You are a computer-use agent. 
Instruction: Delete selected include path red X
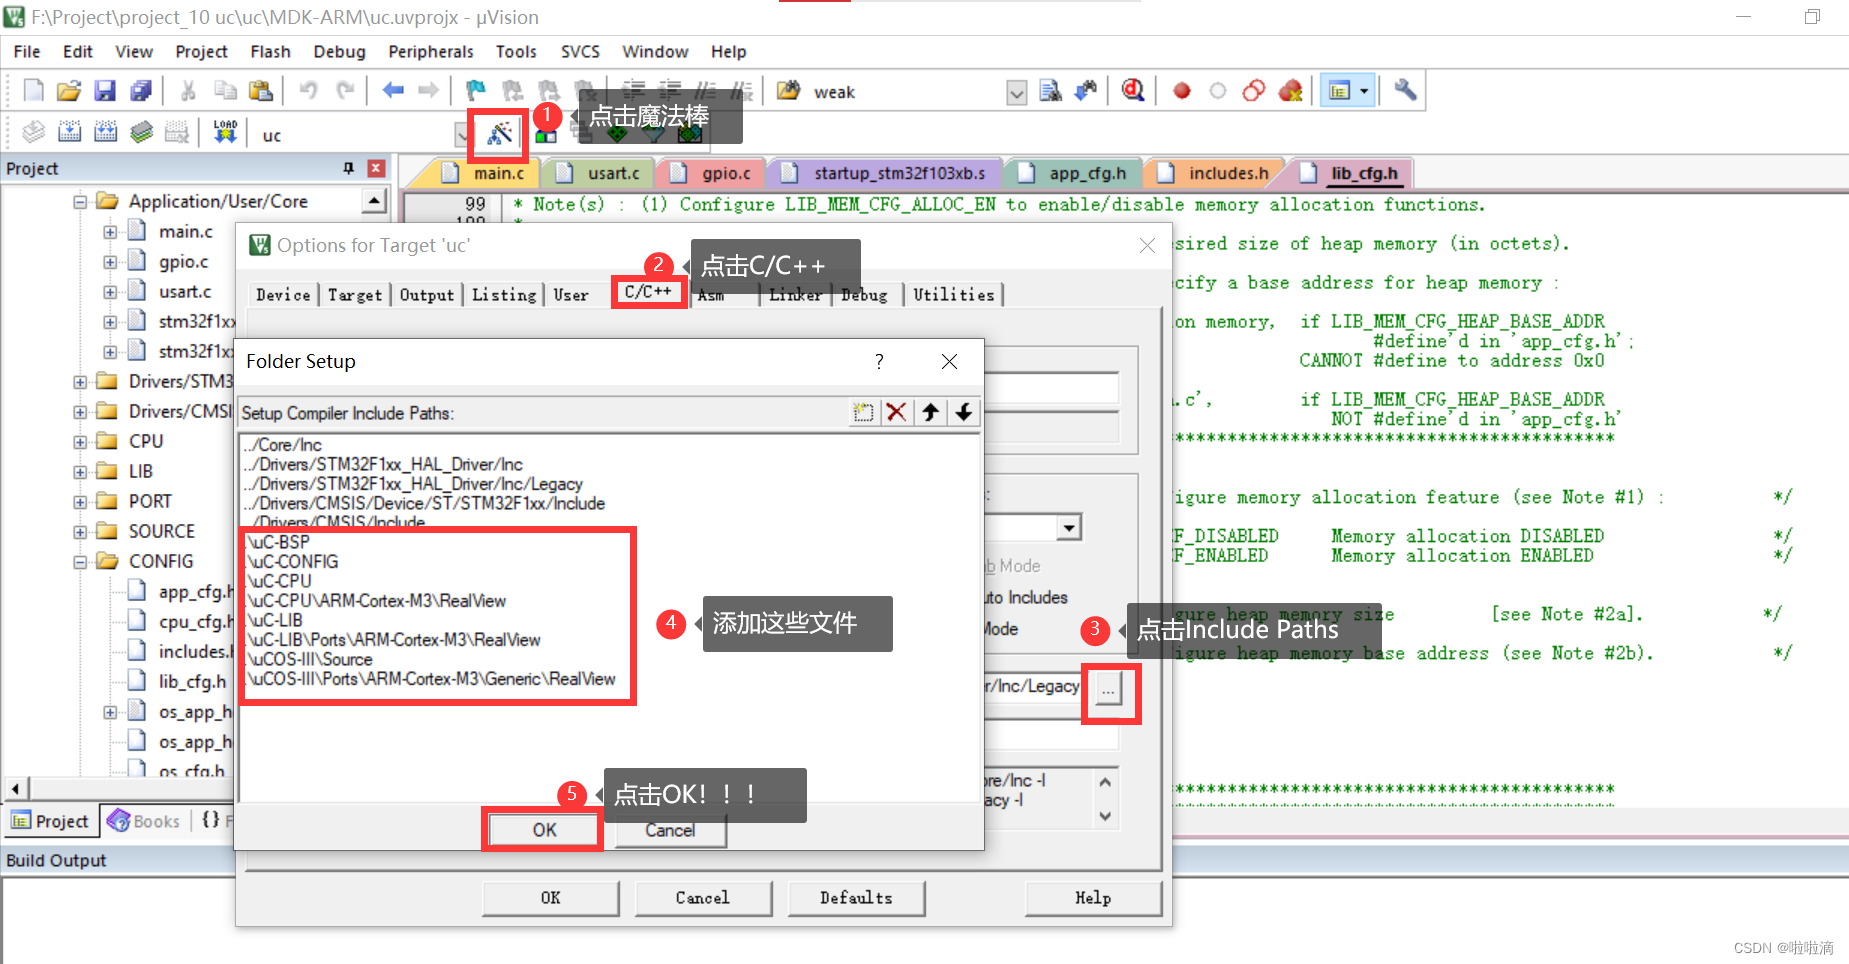pyautogui.click(x=896, y=412)
